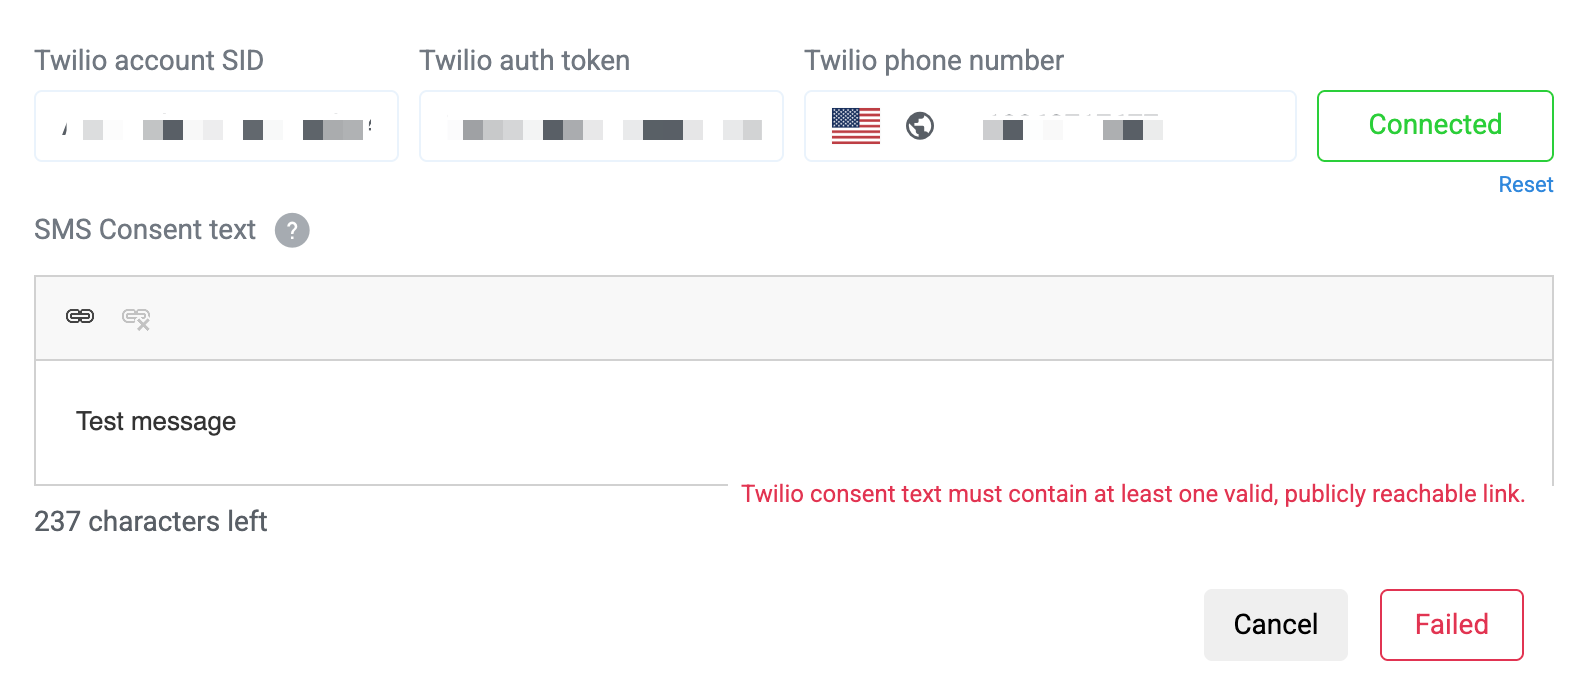Open the region selector via the globe control
Image resolution: width=1582 pixels, height=694 pixels.
[x=918, y=126]
